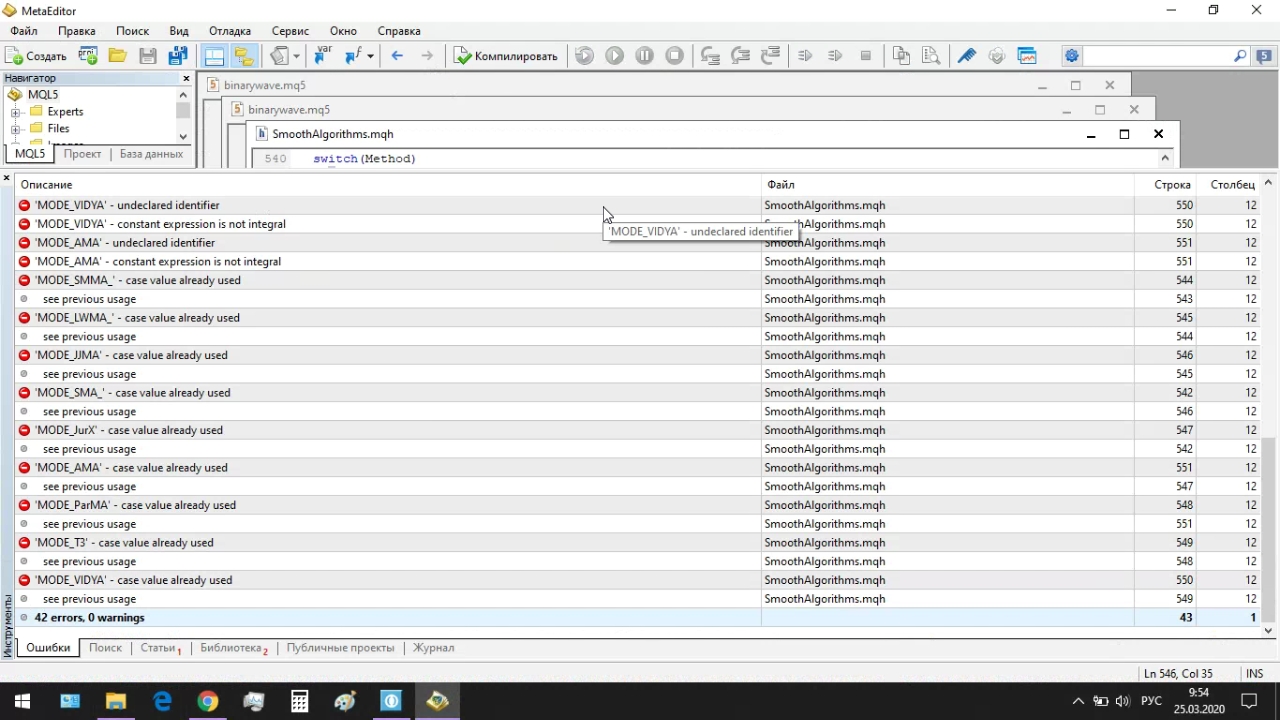This screenshot has width=1280, height=720.
Task: Close the Навигатор panel
Action: (x=186, y=78)
